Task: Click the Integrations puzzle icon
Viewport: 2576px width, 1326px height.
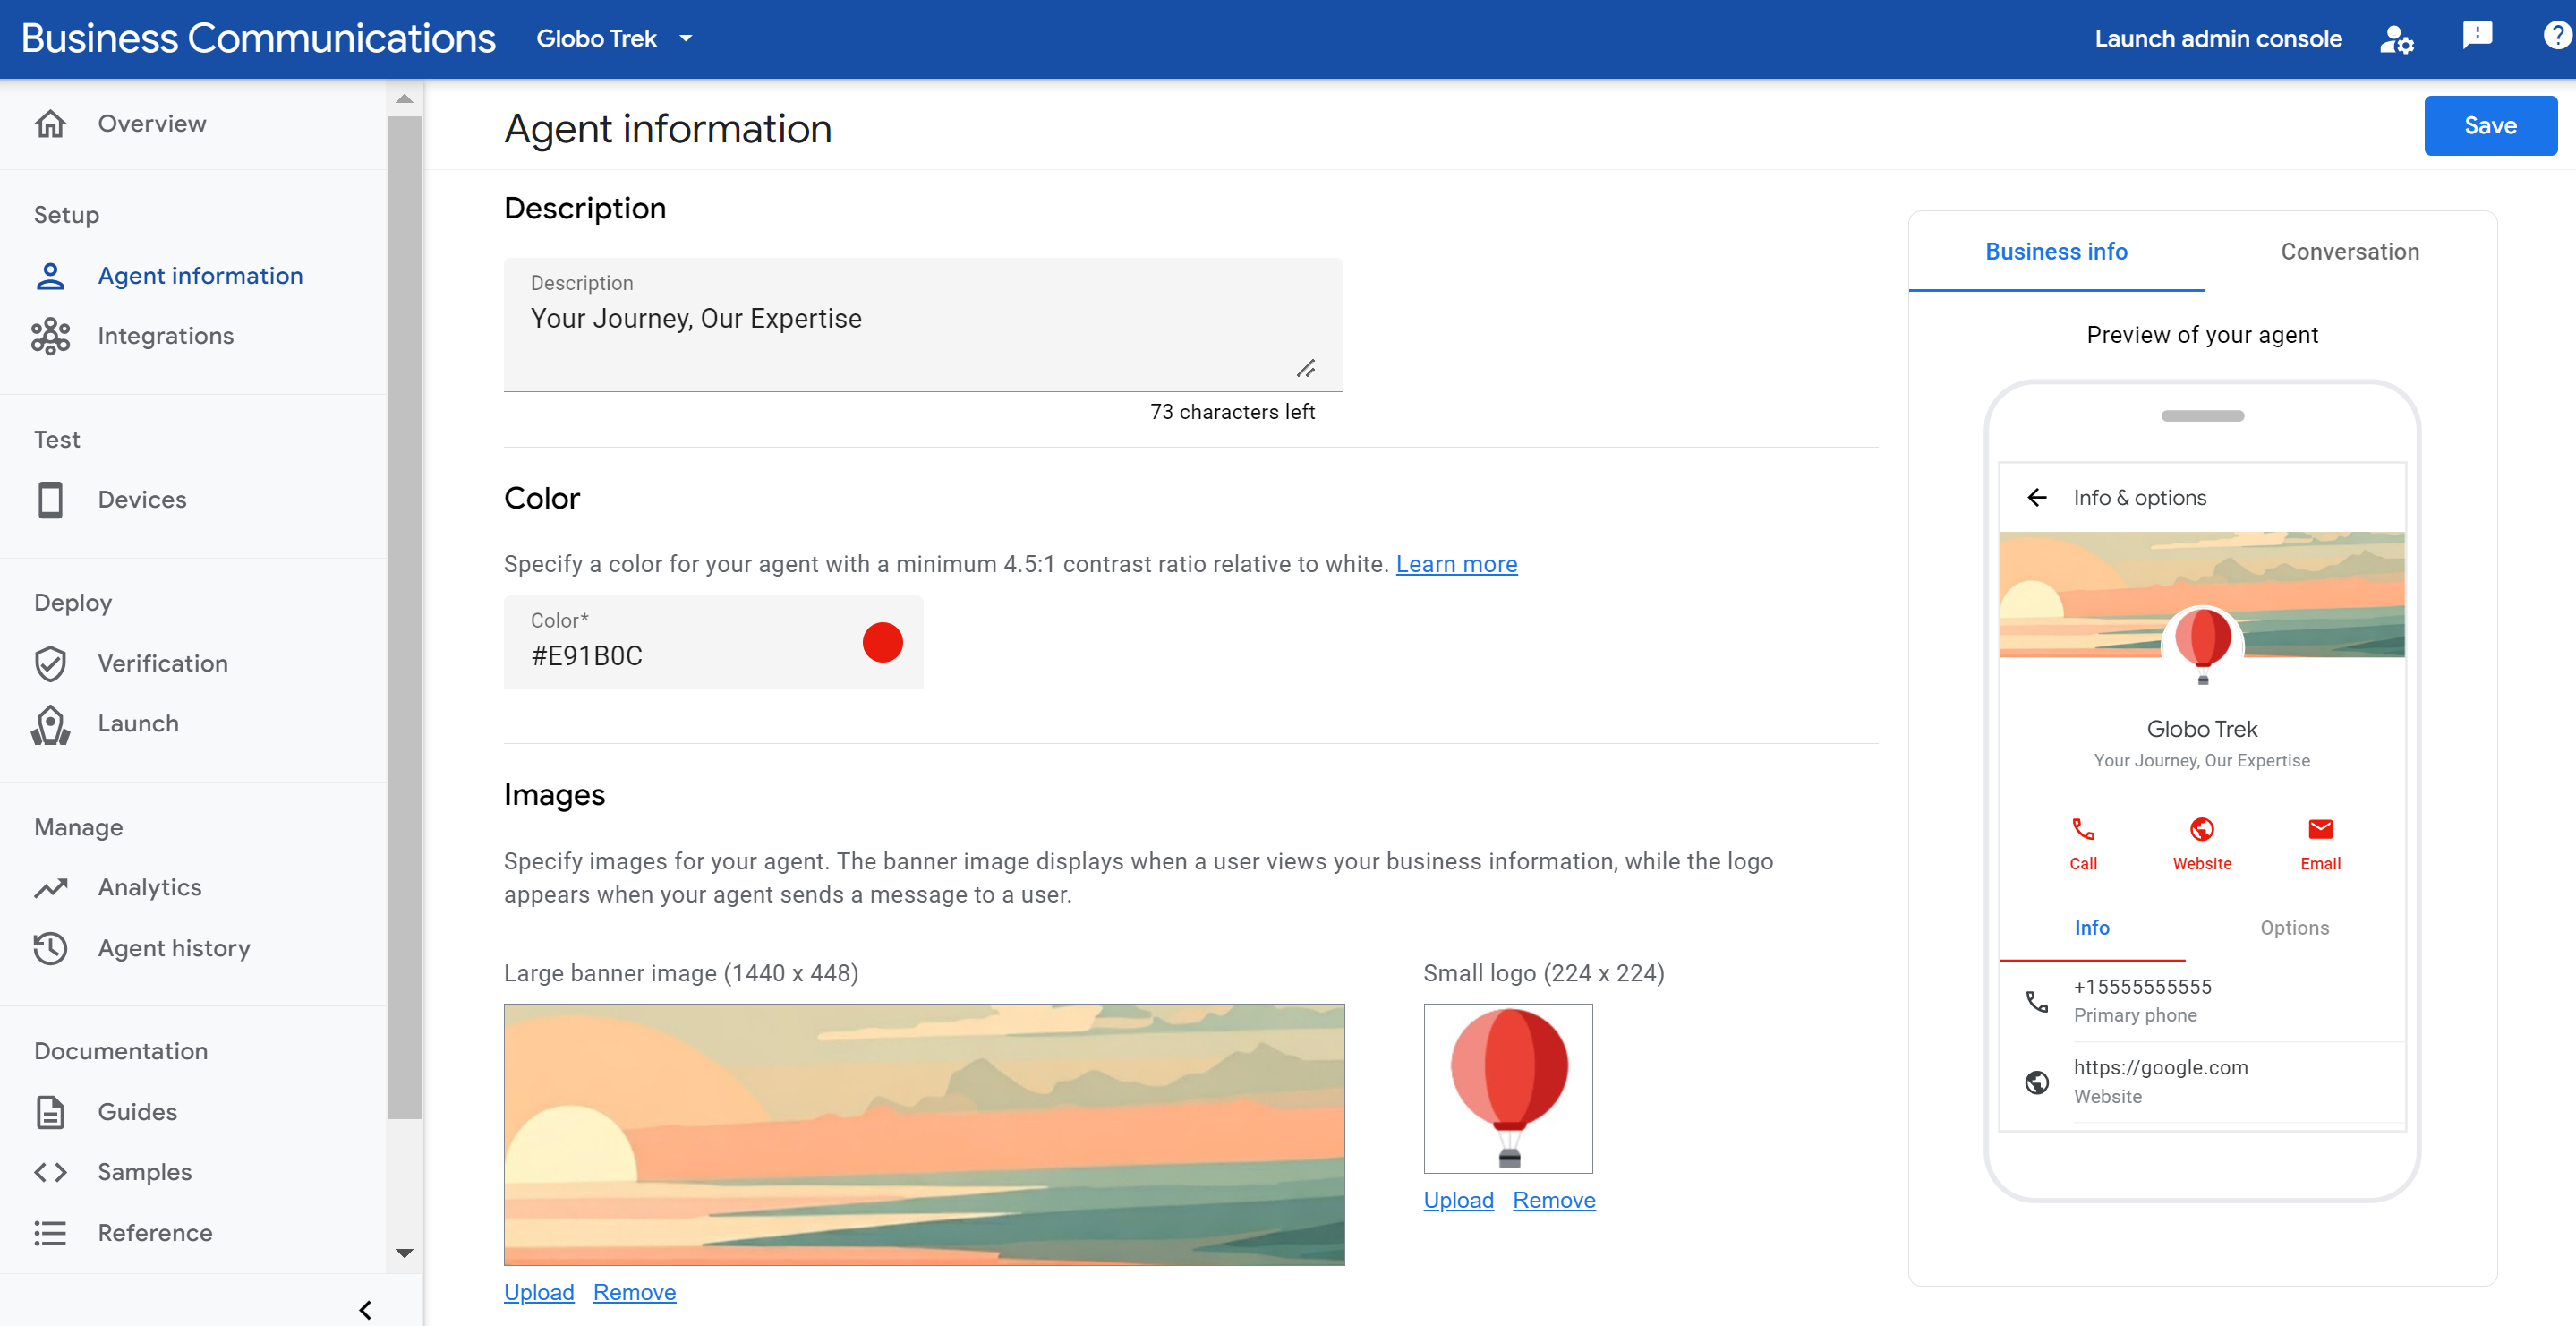Action: (53, 335)
